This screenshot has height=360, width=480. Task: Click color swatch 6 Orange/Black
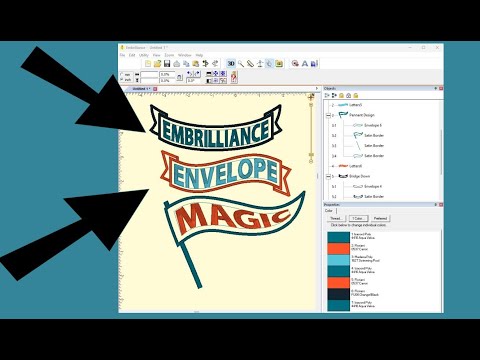(339, 294)
